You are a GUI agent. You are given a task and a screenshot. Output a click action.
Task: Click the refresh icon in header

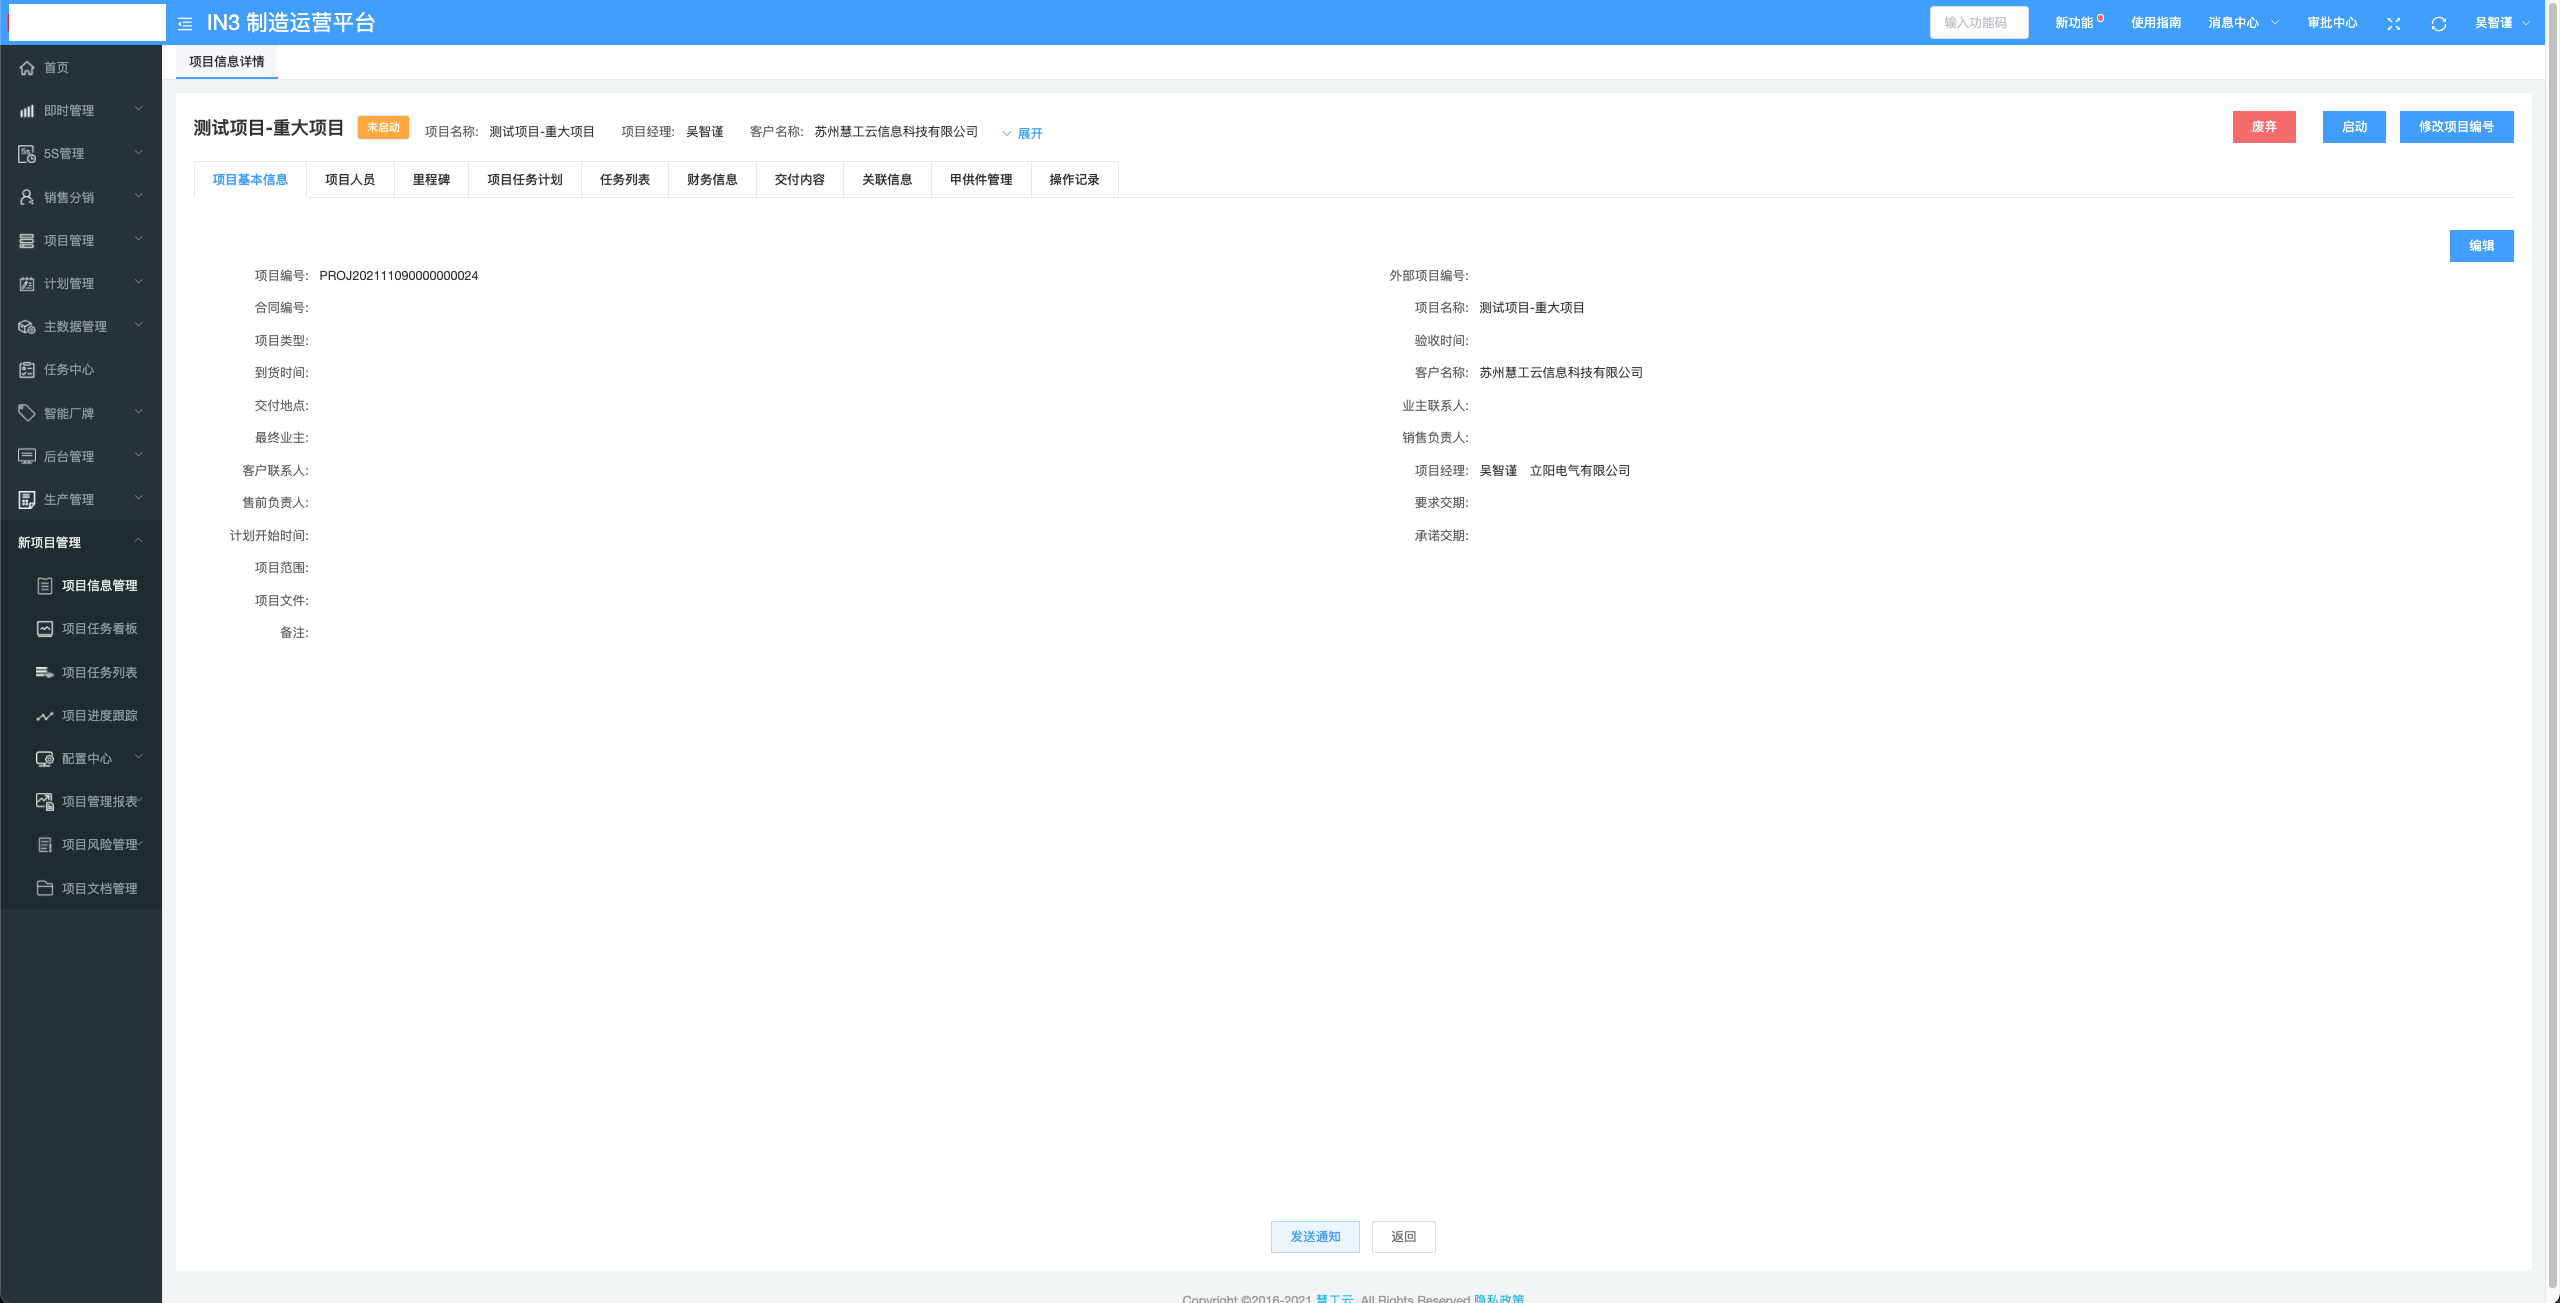[2438, 23]
